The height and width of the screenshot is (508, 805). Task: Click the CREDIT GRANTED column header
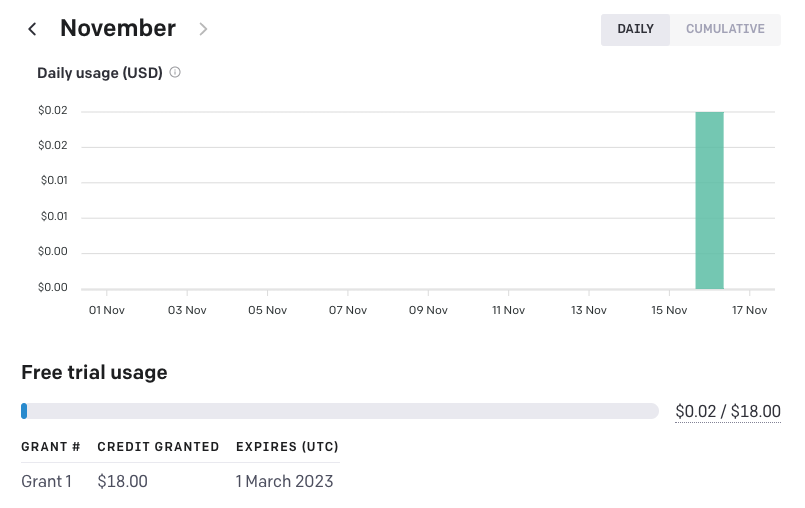[x=158, y=447]
